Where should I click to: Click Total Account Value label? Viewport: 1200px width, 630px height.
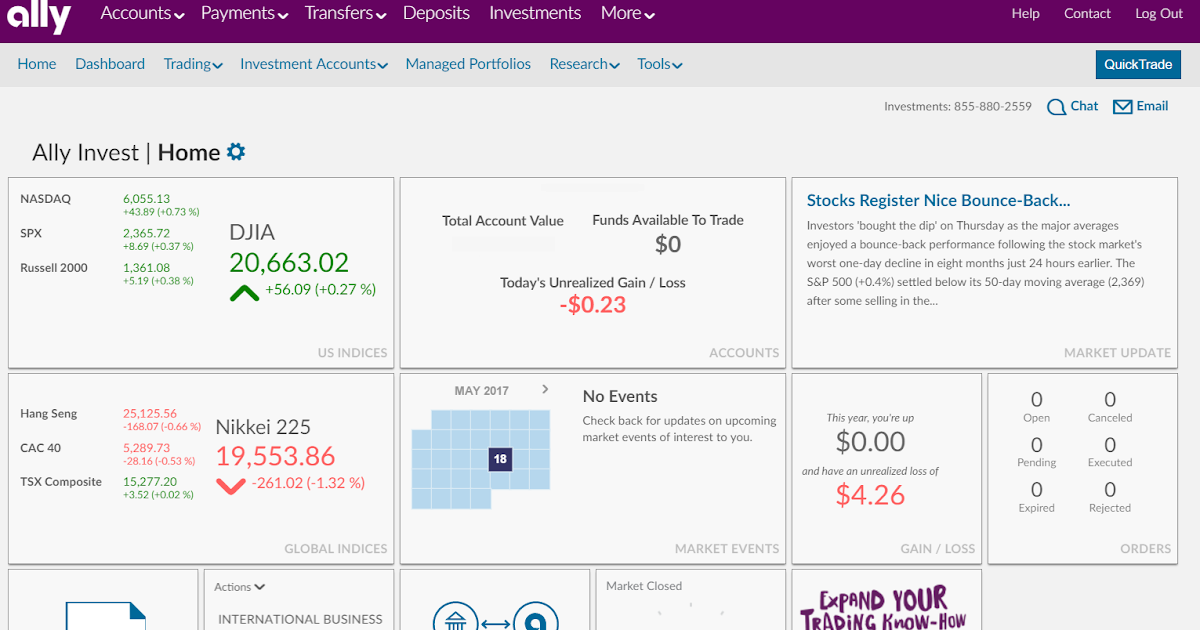(503, 221)
